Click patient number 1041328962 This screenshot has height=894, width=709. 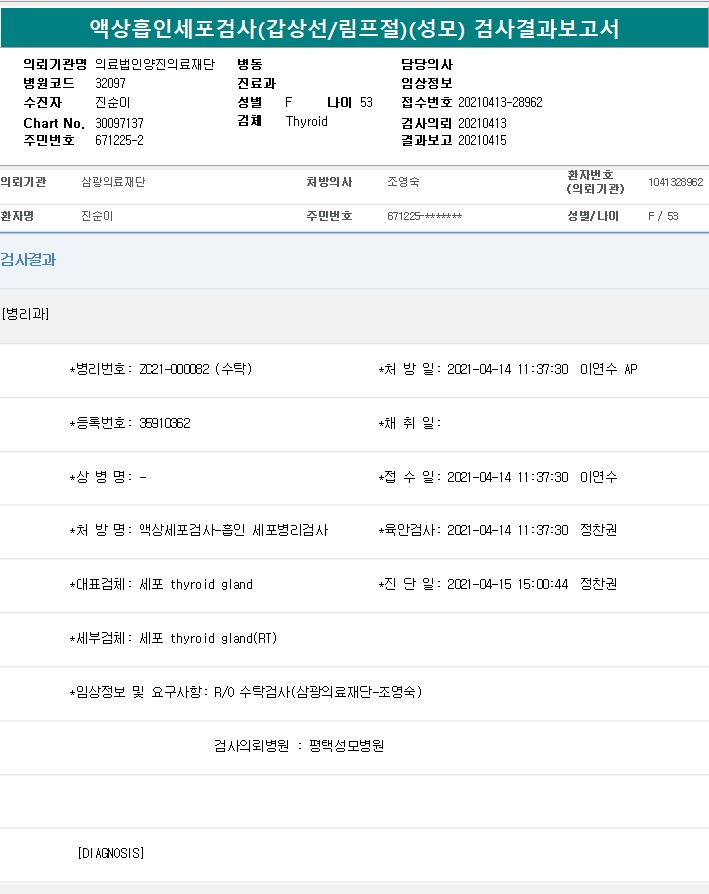(x=675, y=182)
